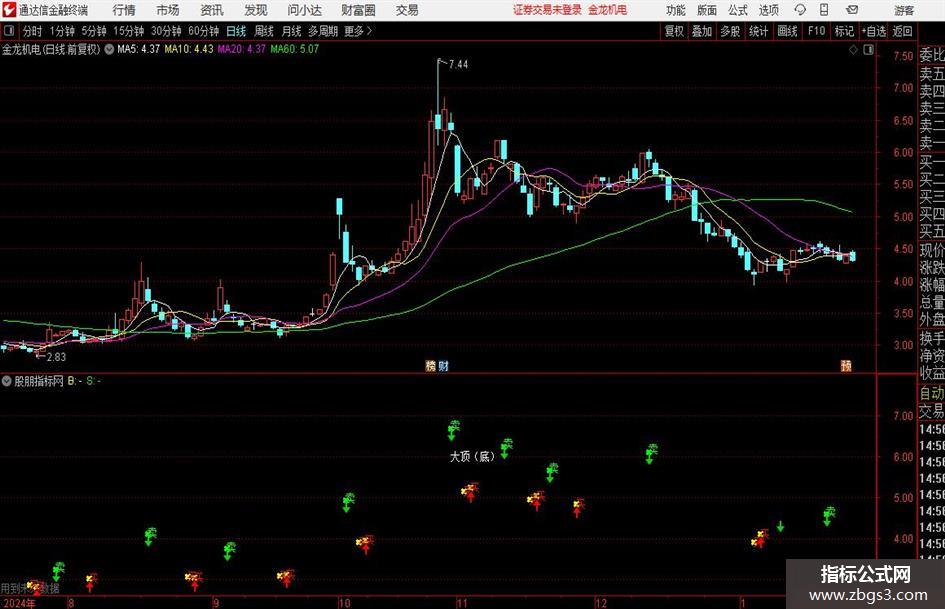
Task: Add stock via +自选 button
Action: [874, 31]
